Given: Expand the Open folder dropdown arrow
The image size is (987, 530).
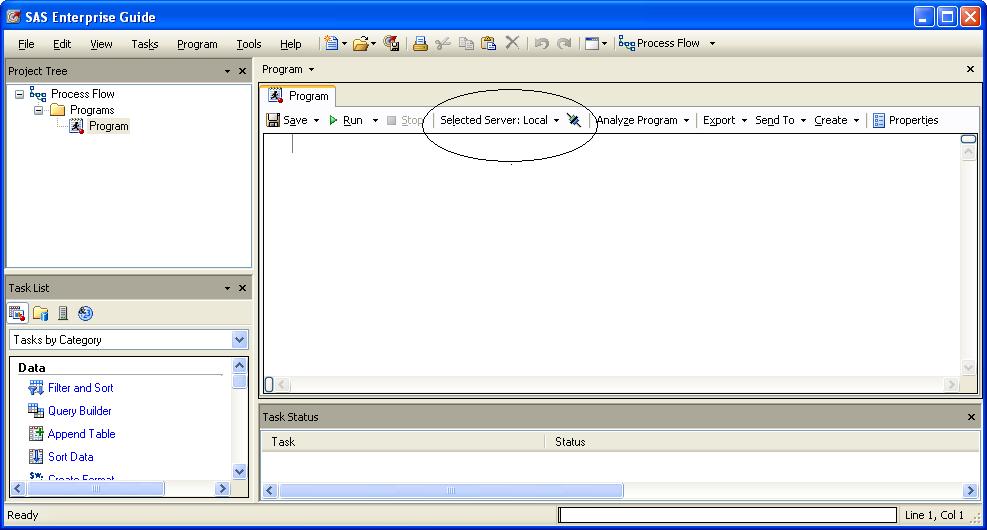Looking at the screenshot, I should point(373,43).
